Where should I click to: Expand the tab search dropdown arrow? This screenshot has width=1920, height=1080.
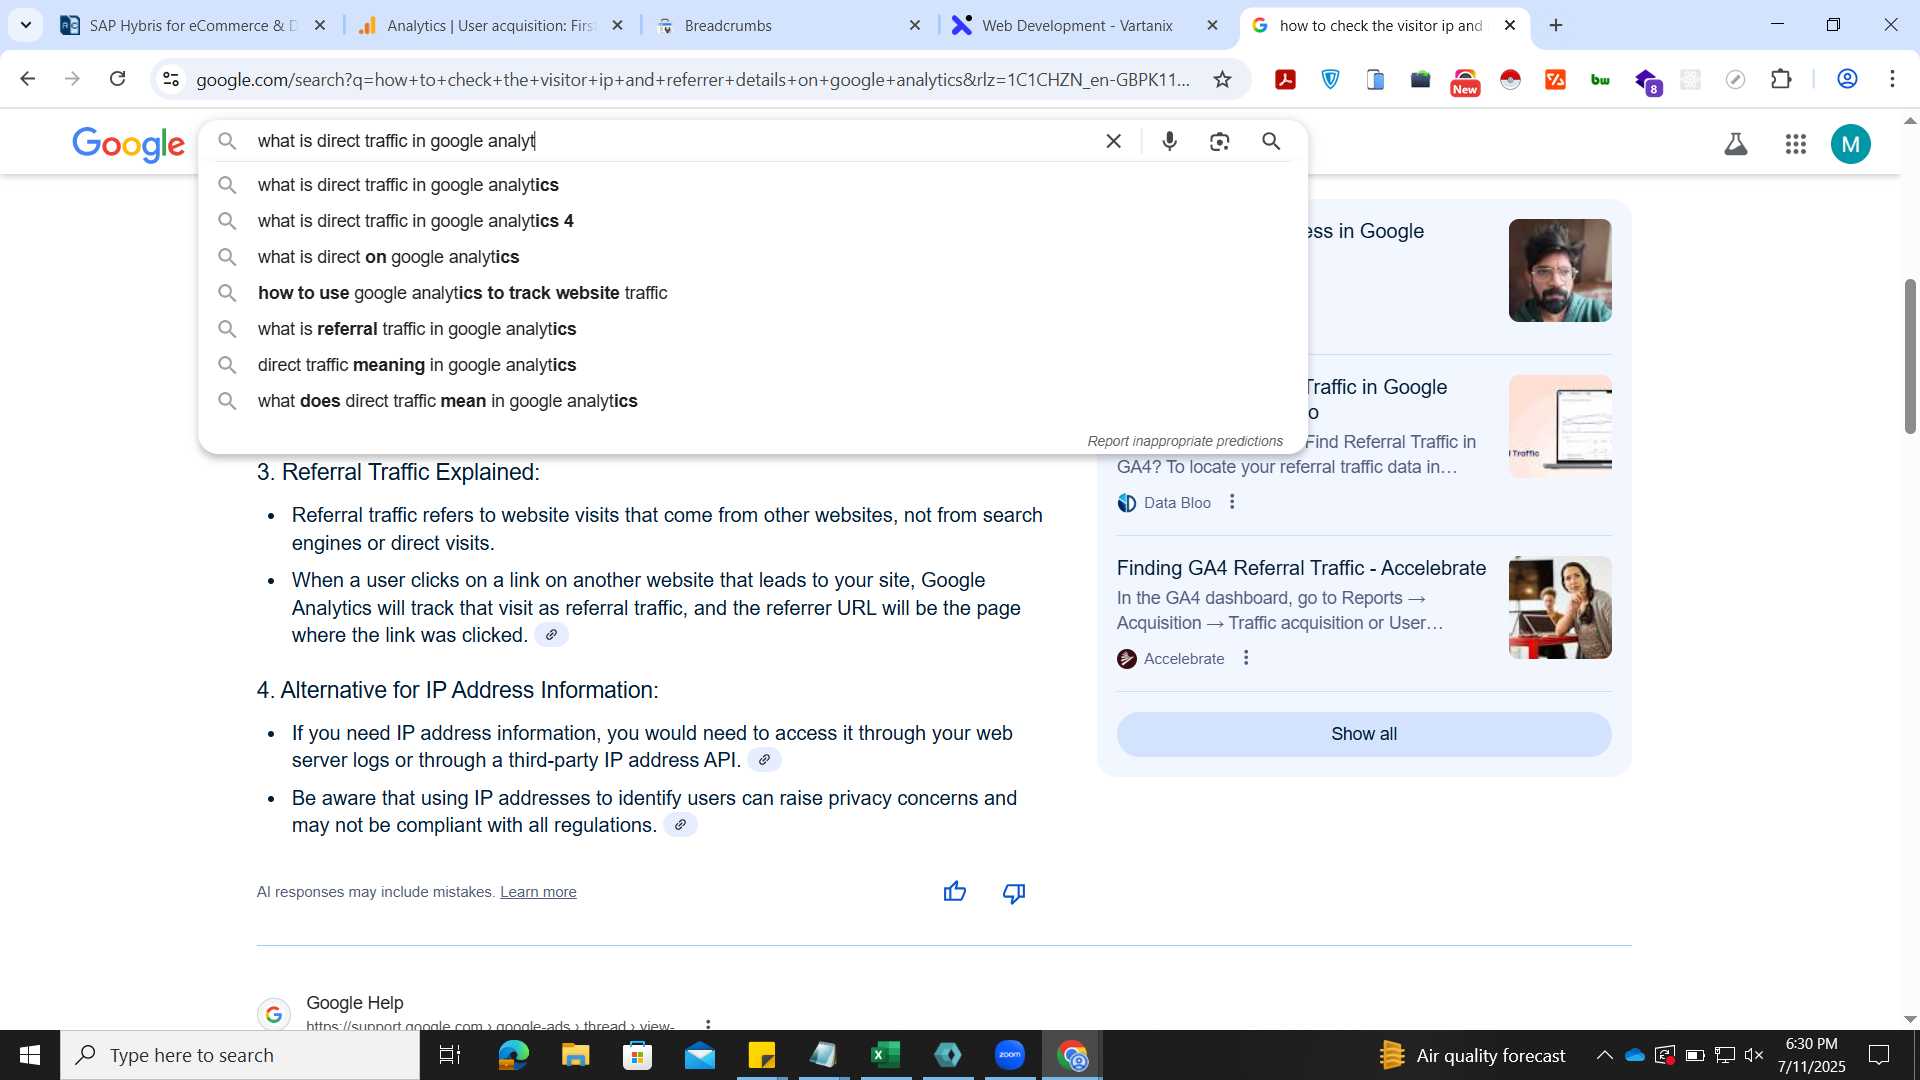[x=25, y=25]
